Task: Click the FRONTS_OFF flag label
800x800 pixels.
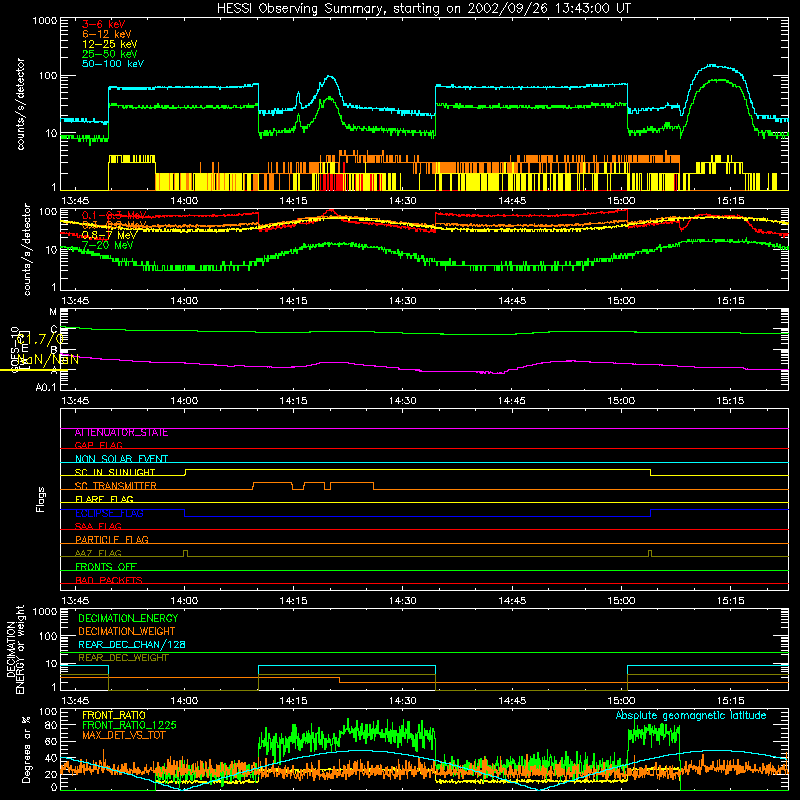Action: tap(106, 567)
